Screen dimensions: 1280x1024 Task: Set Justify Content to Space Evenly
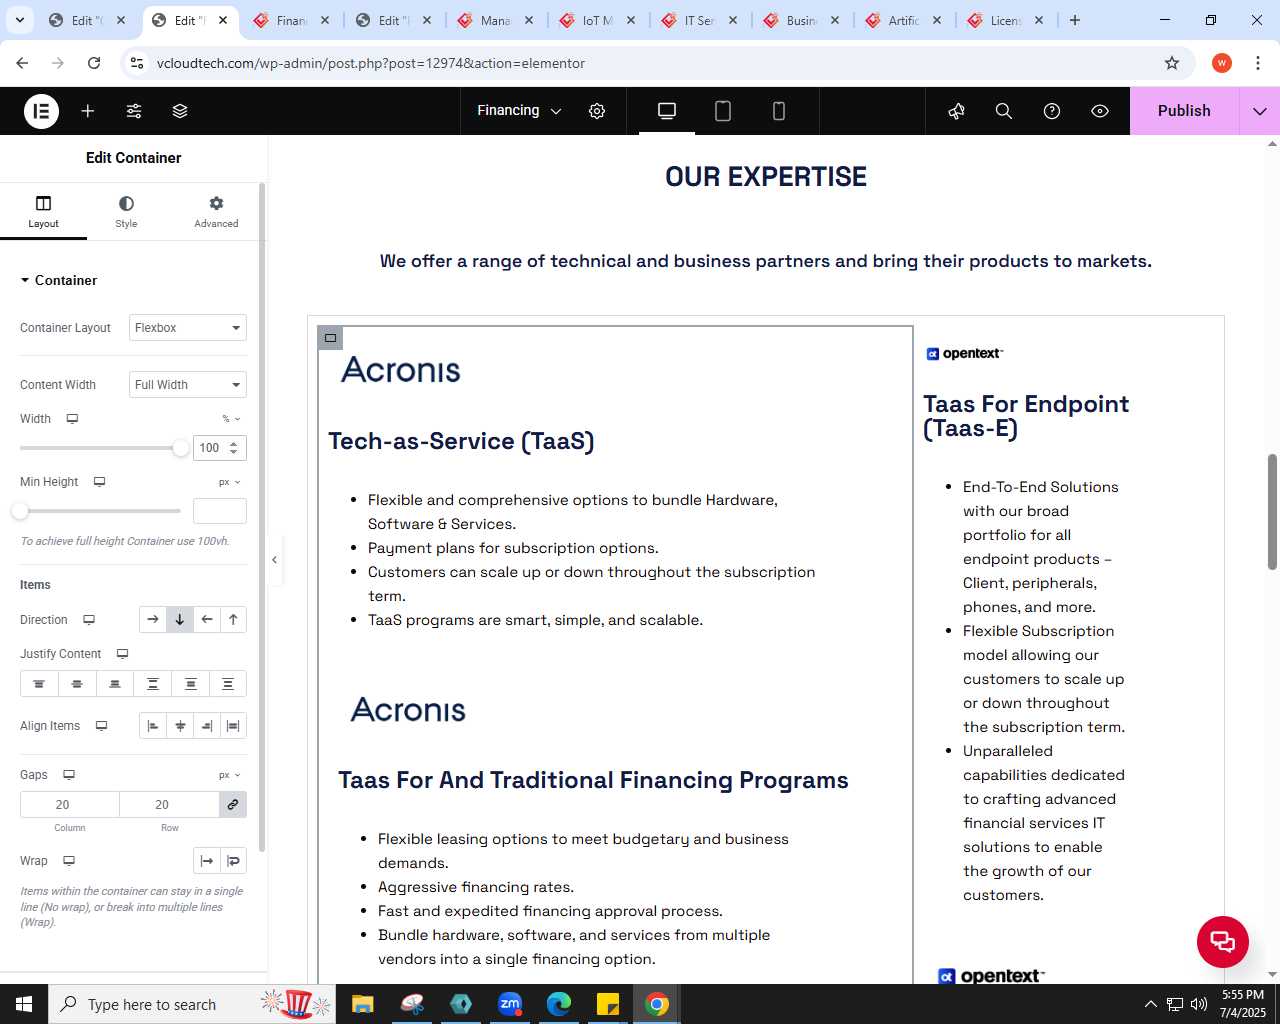tap(228, 684)
